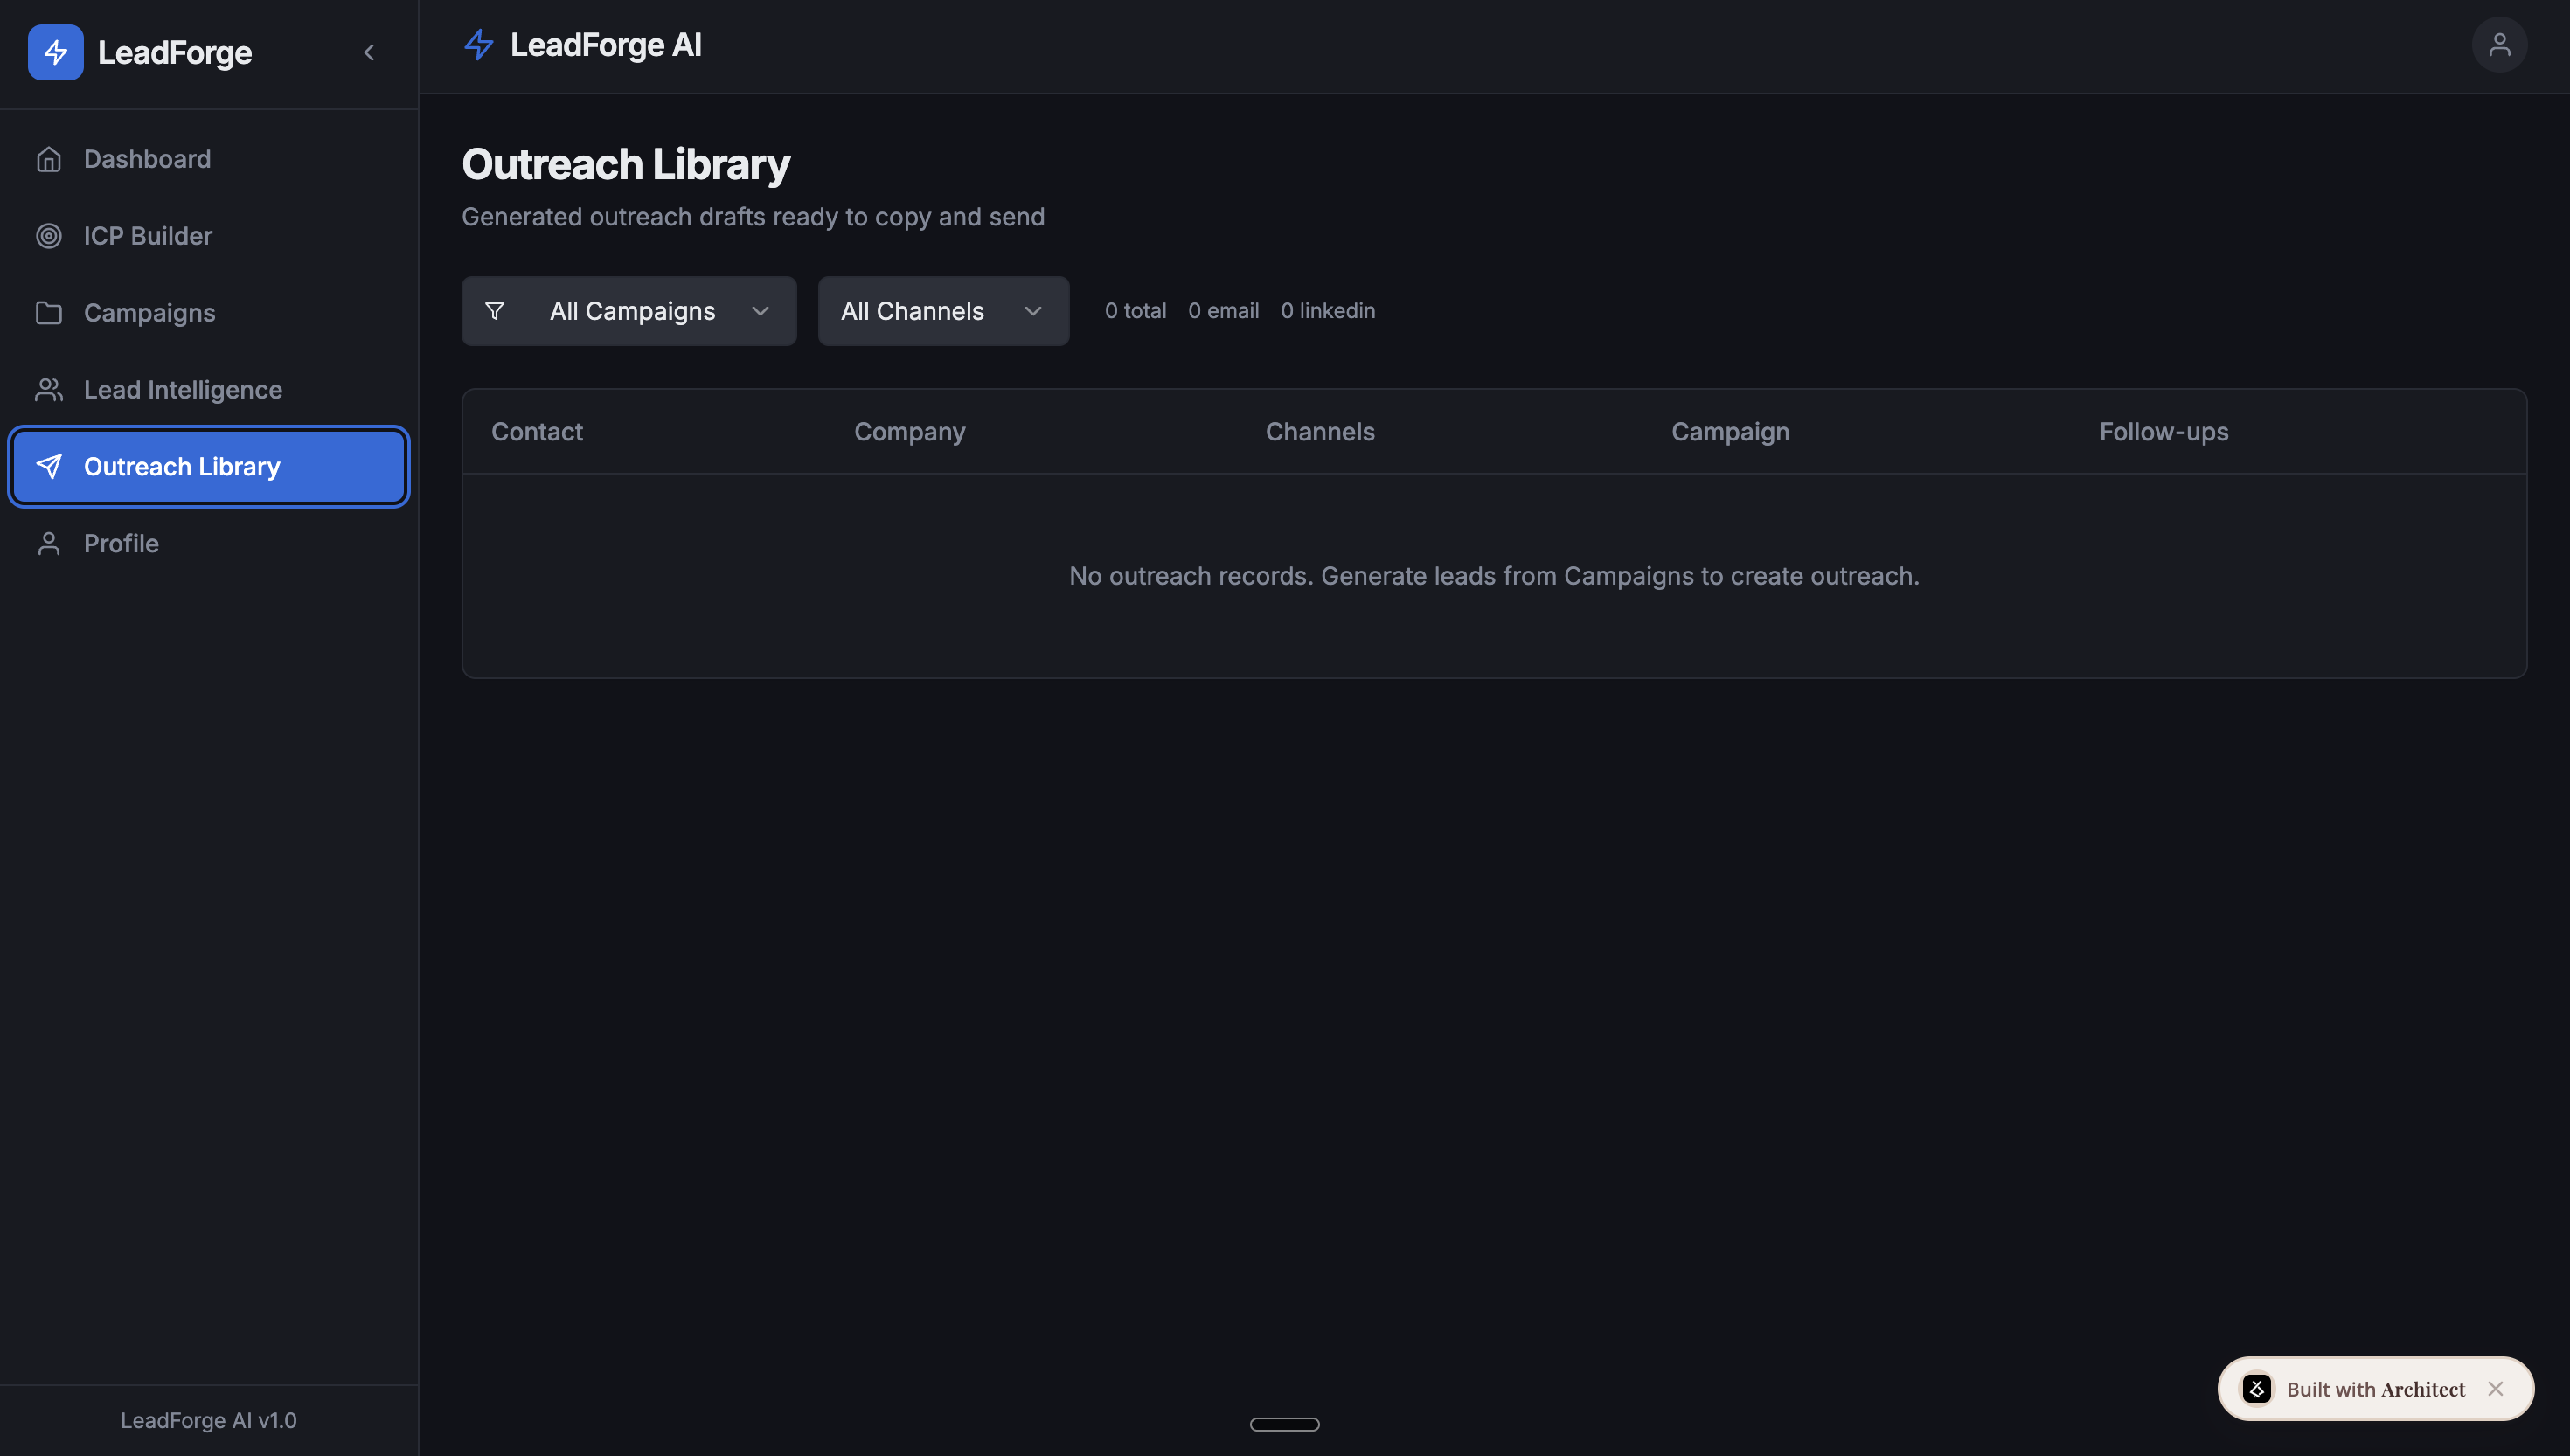Click the Lead Intelligence people icon

48,390
